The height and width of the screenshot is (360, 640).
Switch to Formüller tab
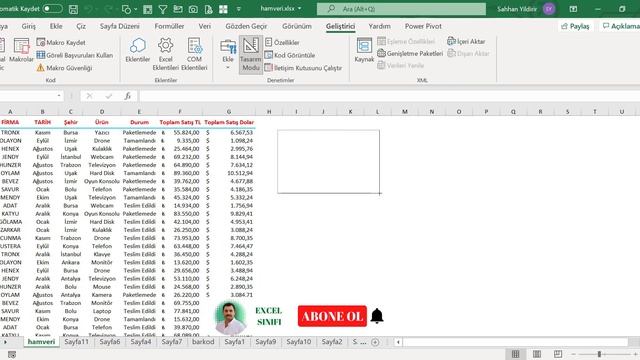click(169, 26)
